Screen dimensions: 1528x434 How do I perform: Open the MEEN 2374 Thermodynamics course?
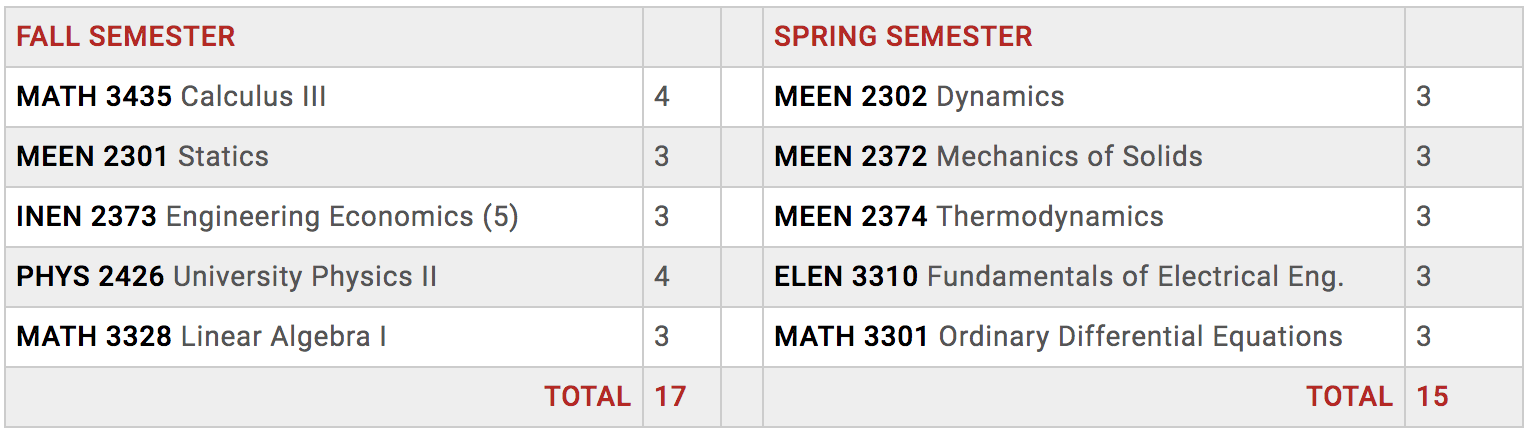point(968,217)
